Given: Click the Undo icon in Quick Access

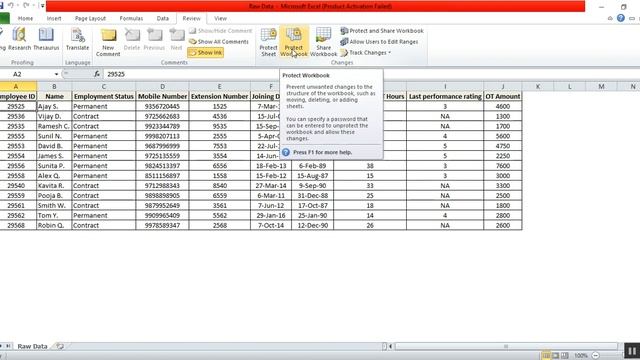Looking at the screenshot, I should point(11,5).
